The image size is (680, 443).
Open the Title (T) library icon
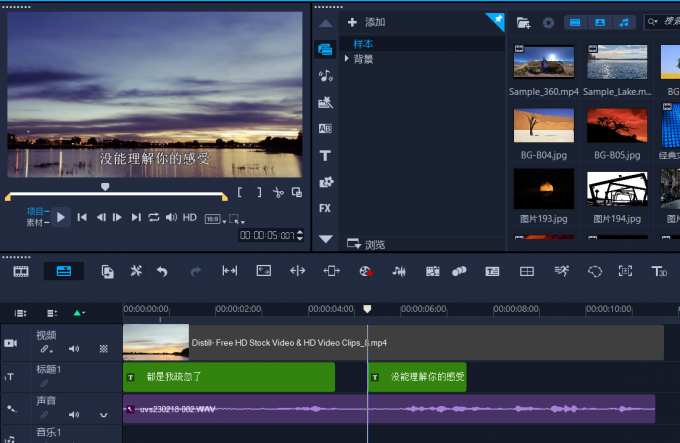[x=325, y=155]
